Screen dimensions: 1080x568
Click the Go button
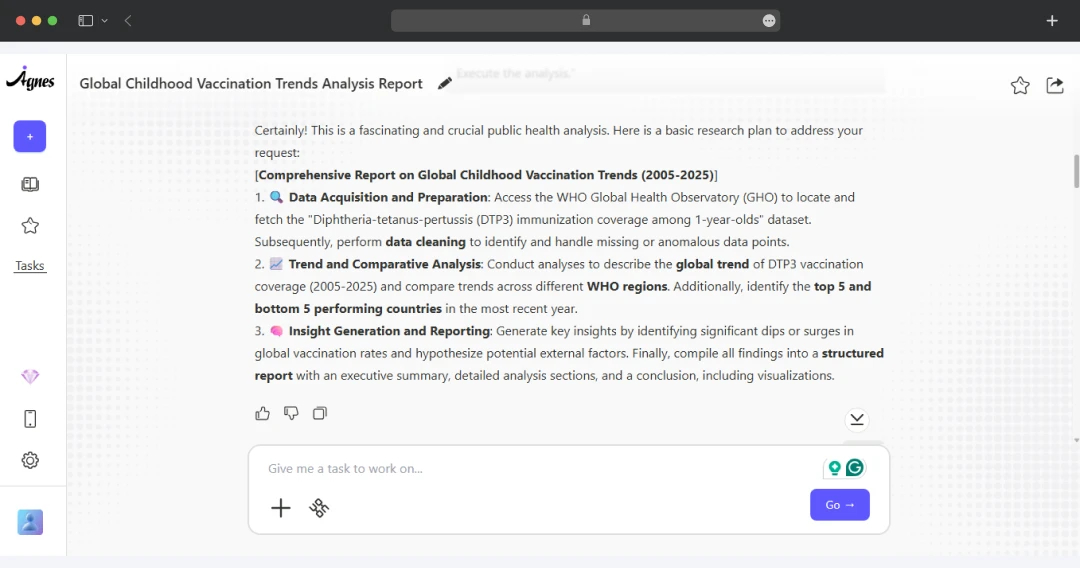click(x=840, y=505)
